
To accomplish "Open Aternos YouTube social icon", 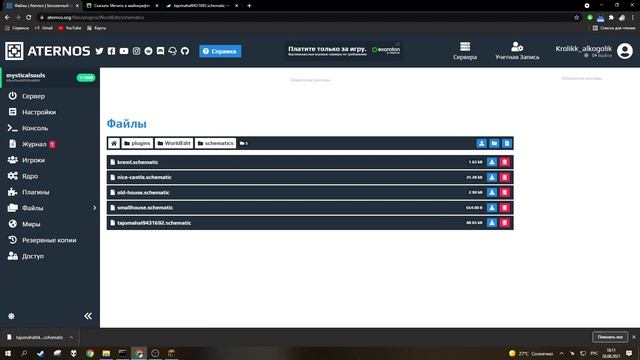I will coord(124,51).
